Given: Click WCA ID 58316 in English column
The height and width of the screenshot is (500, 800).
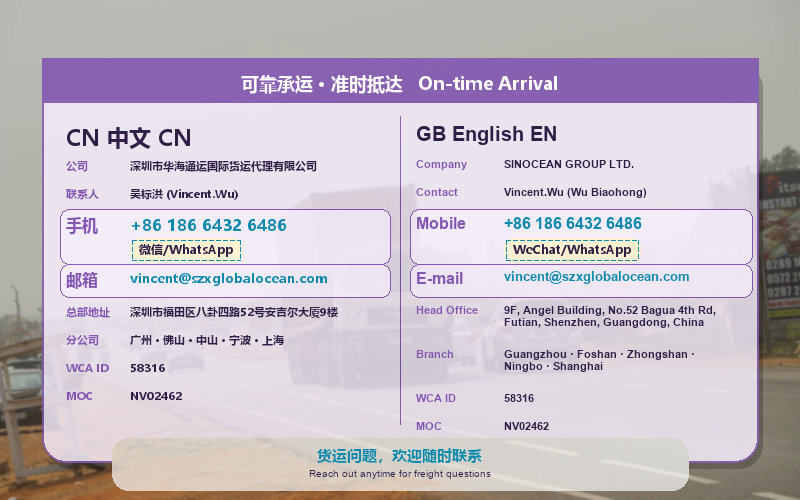Looking at the screenshot, I should coord(519,398).
